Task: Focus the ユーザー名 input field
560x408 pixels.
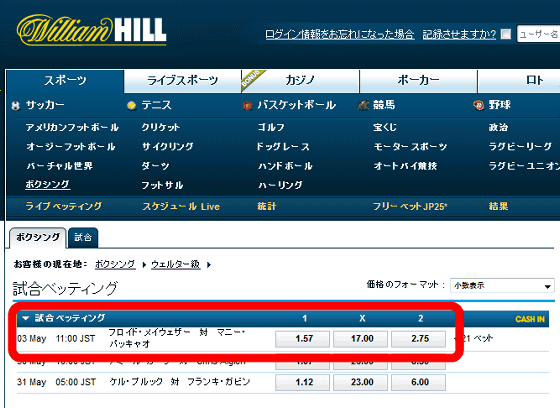Action: [x=538, y=34]
